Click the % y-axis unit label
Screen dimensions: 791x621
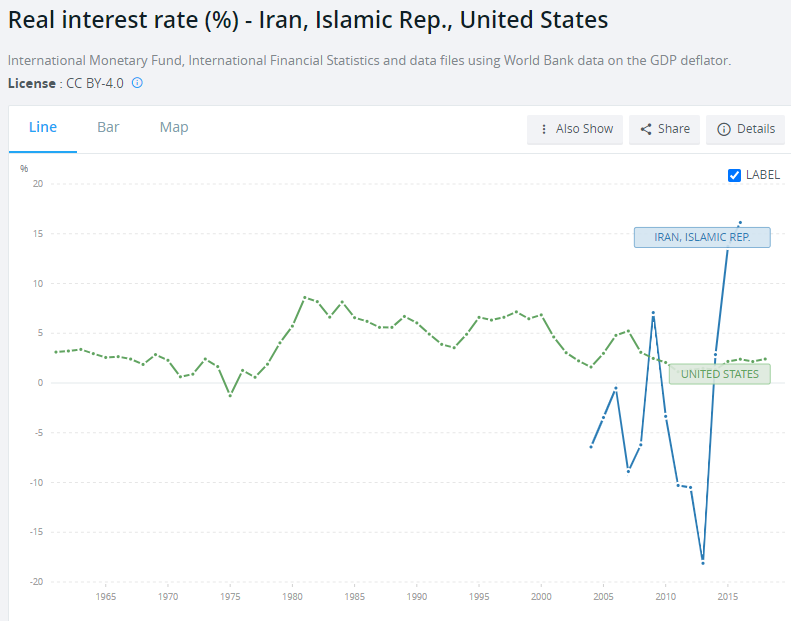coord(24,168)
